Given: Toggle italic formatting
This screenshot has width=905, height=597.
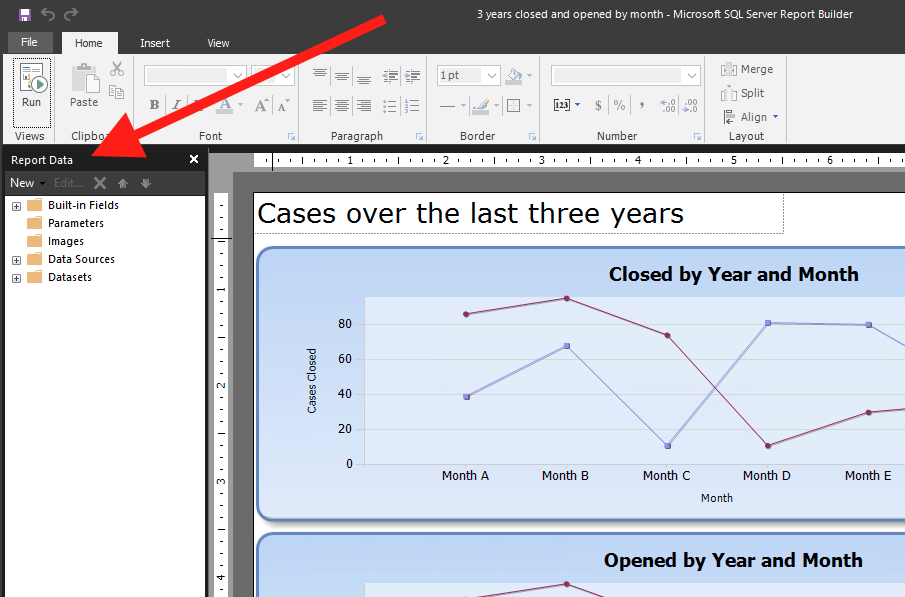Looking at the screenshot, I should click(x=176, y=105).
